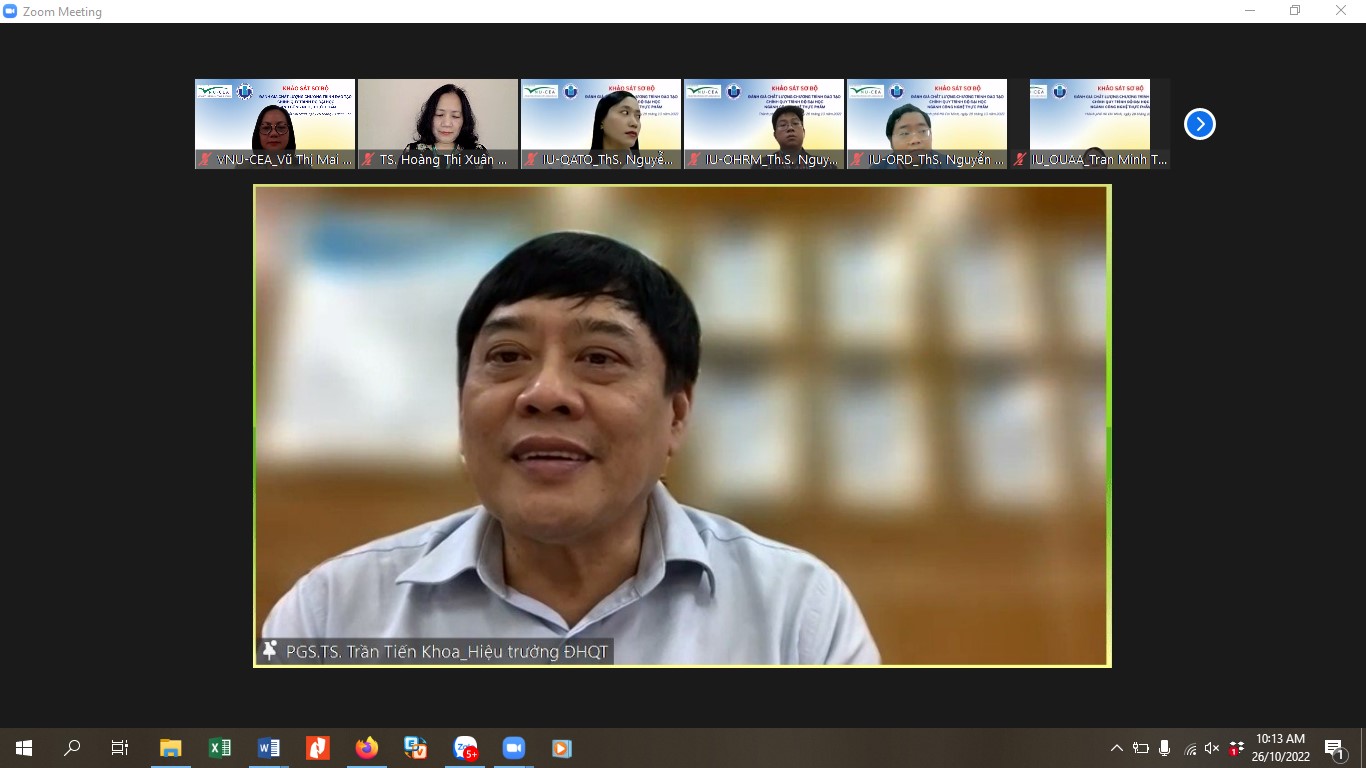Select the VNU-CEA_Vũ Thị Mai video thumbnail

tap(275, 123)
